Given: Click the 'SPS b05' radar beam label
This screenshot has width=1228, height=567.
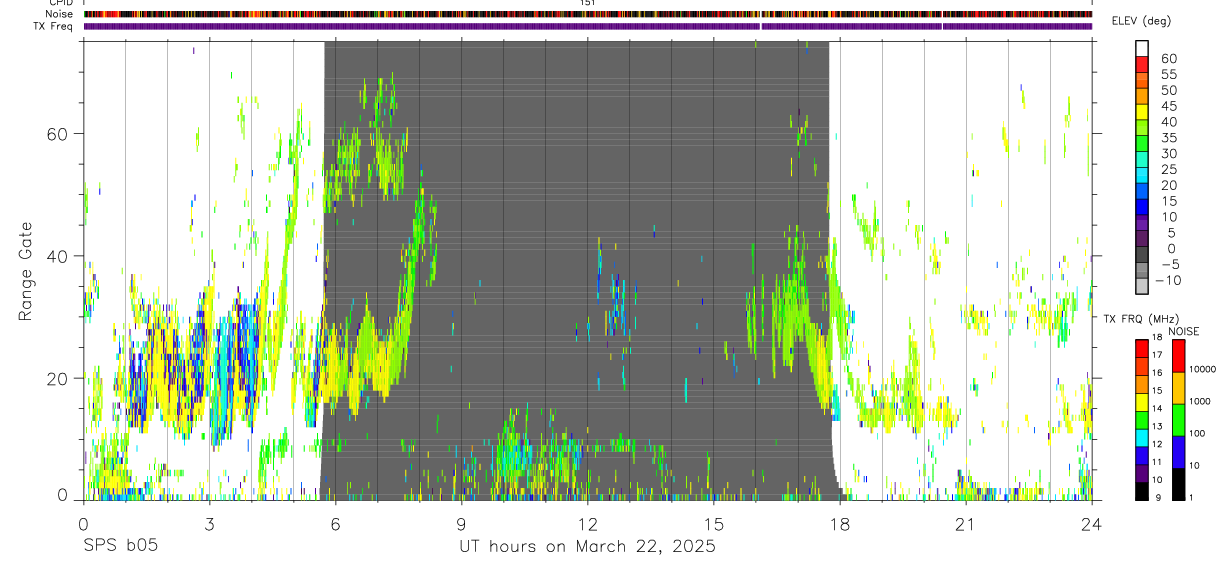Looking at the screenshot, I should point(120,547).
